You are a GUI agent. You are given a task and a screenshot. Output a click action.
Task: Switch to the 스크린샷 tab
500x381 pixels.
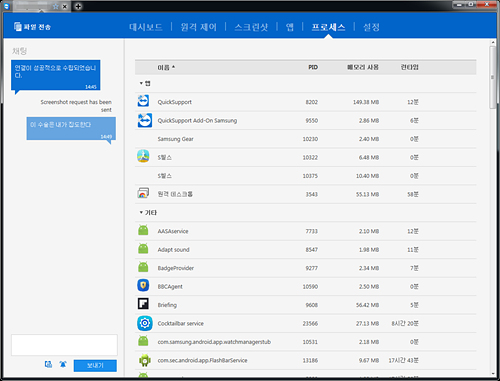251,27
